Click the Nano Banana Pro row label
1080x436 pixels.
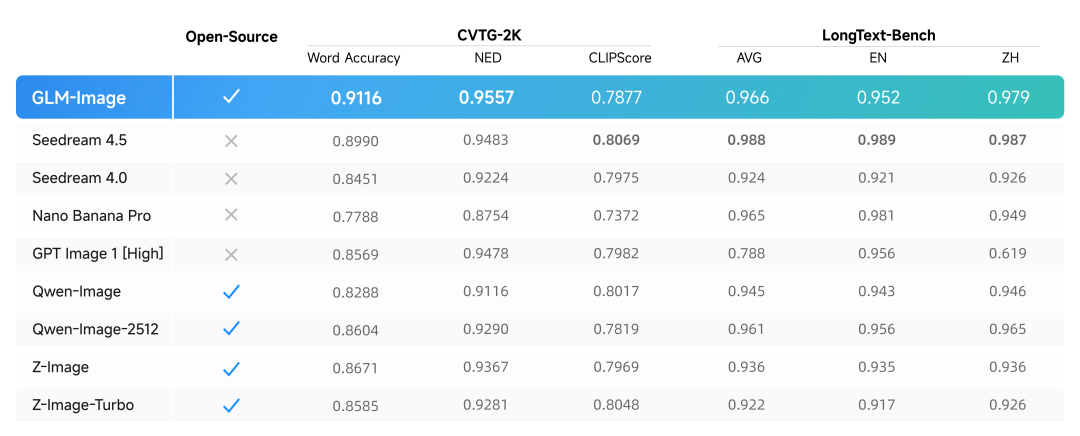pyautogui.click(x=91, y=215)
